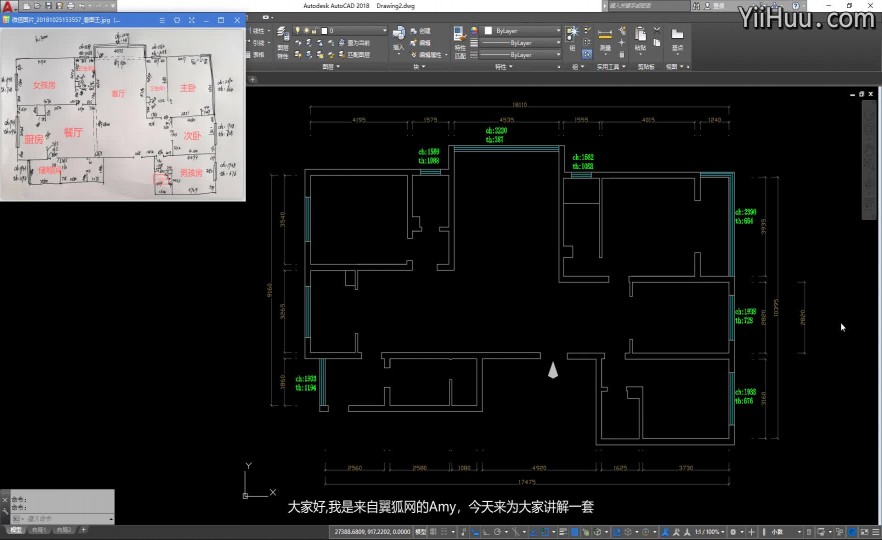
Task: Open the status bar customization menu icon
Action: (875, 532)
